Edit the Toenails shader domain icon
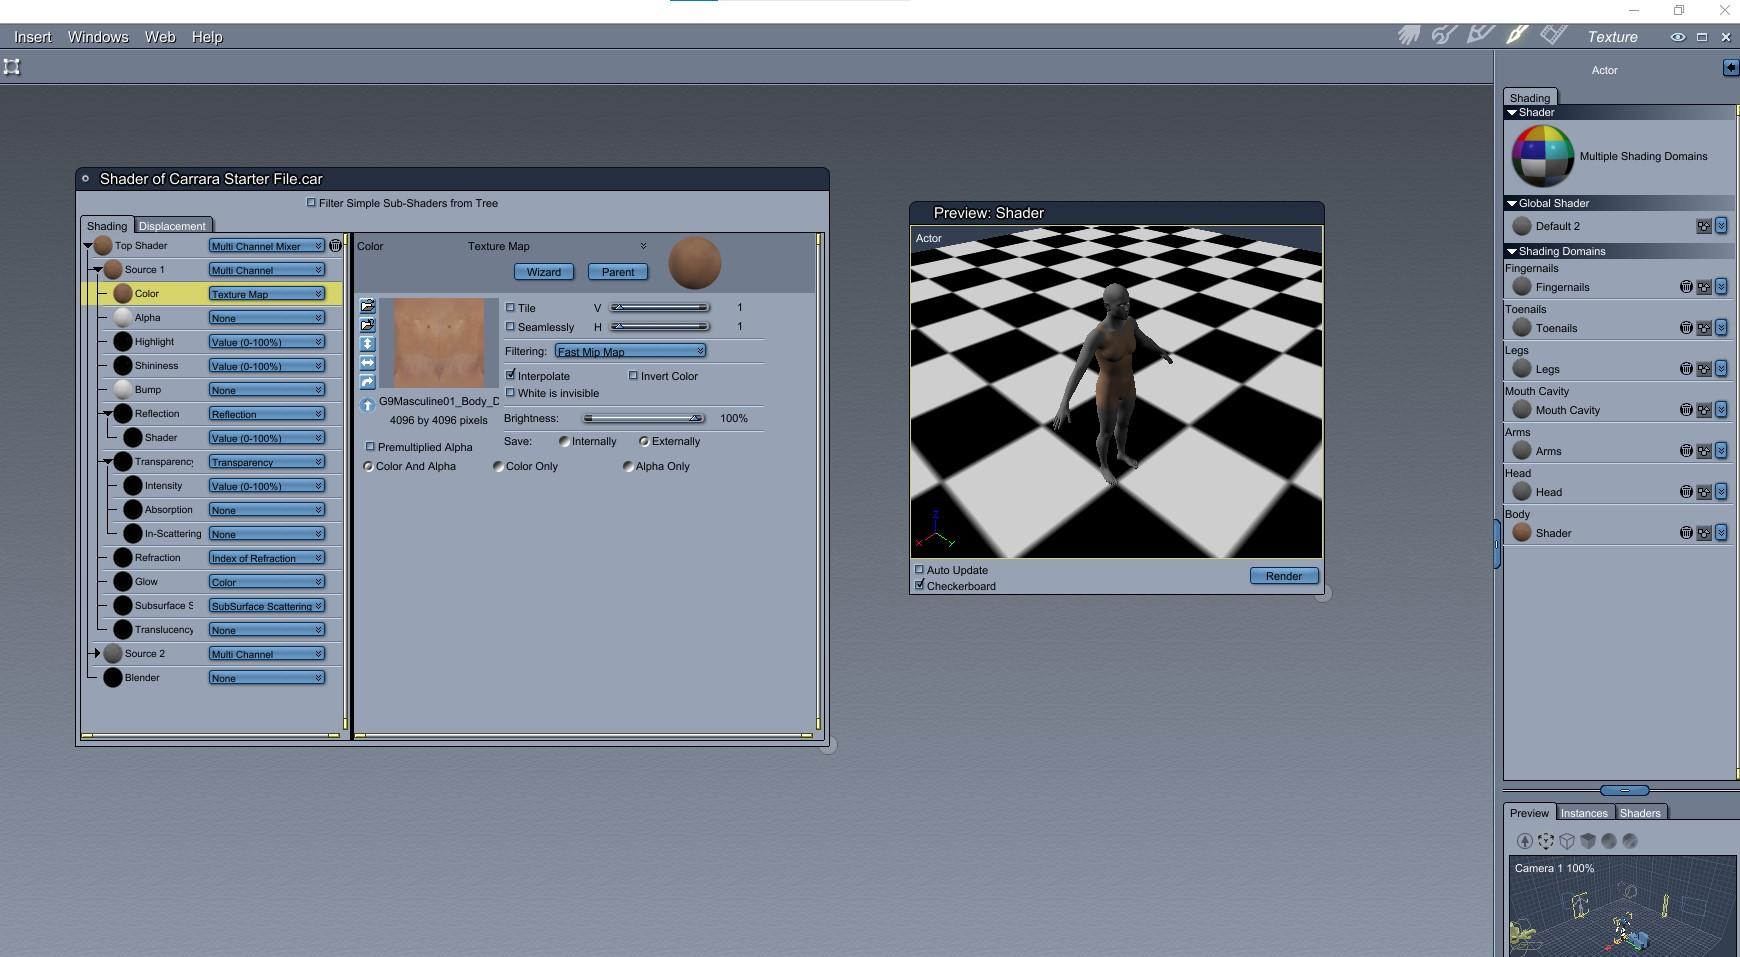The image size is (1740, 957). pyautogui.click(x=1704, y=328)
